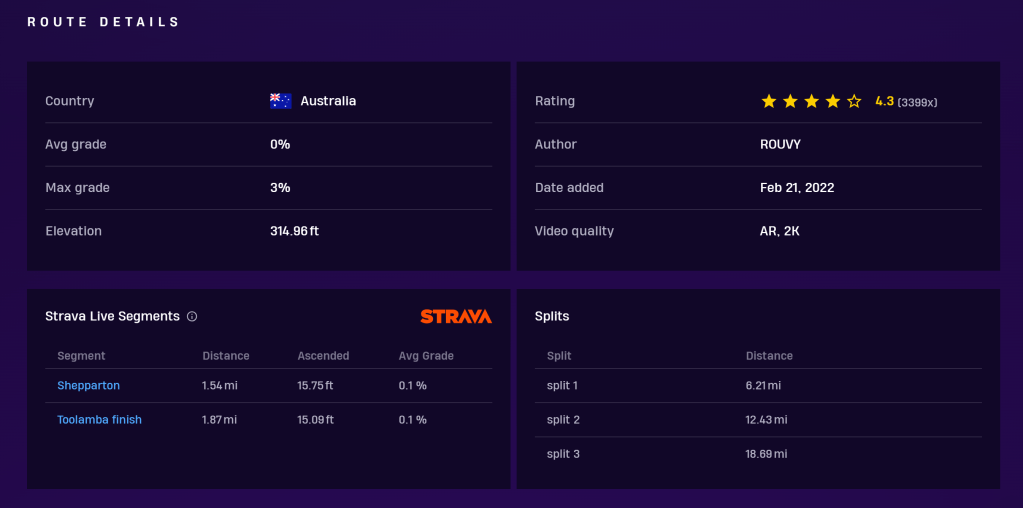Click the Ascended column header
The height and width of the screenshot is (508, 1023).
pyautogui.click(x=323, y=356)
